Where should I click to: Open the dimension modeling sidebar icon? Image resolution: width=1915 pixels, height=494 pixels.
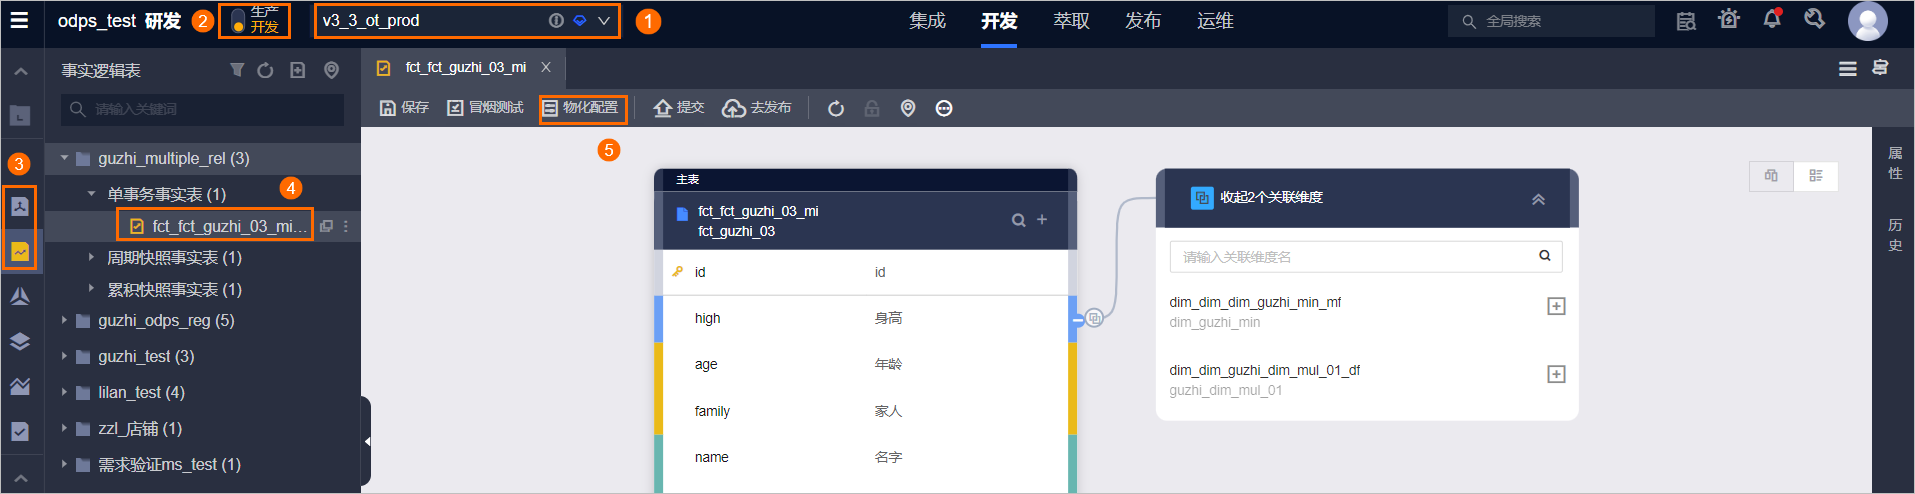tap(20, 207)
